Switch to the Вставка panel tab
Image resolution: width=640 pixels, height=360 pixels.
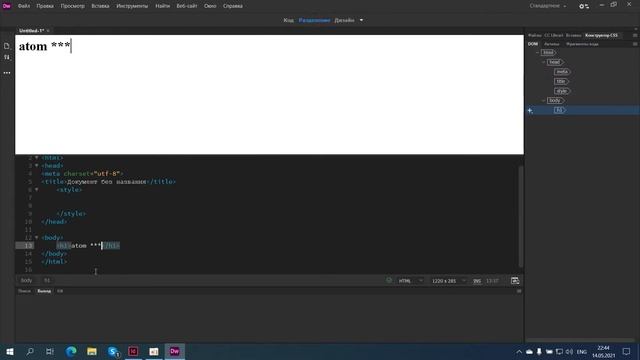tap(573, 36)
